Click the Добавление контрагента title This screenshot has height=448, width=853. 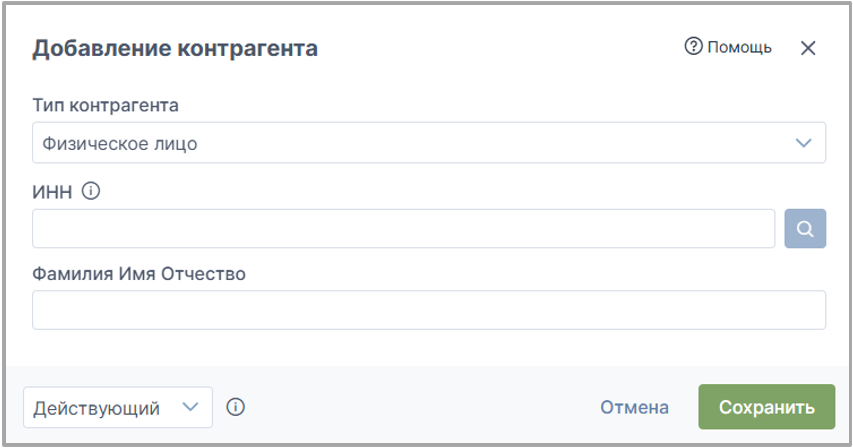click(x=175, y=48)
